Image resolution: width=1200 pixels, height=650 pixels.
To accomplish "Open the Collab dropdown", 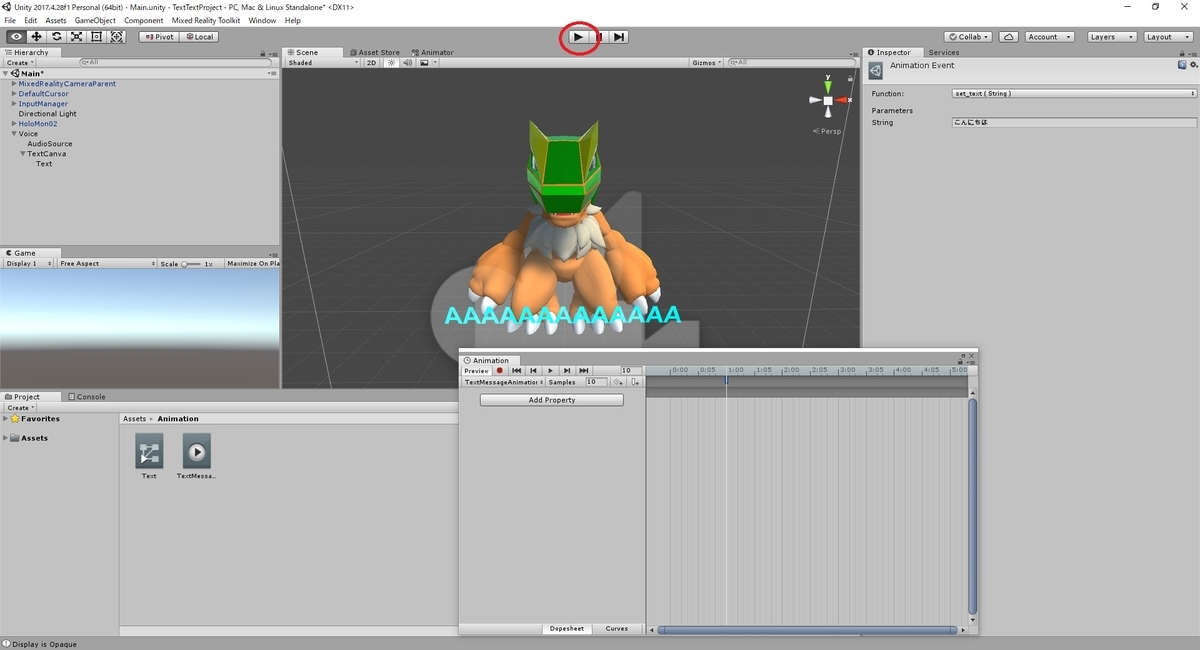I will coord(968,37).
